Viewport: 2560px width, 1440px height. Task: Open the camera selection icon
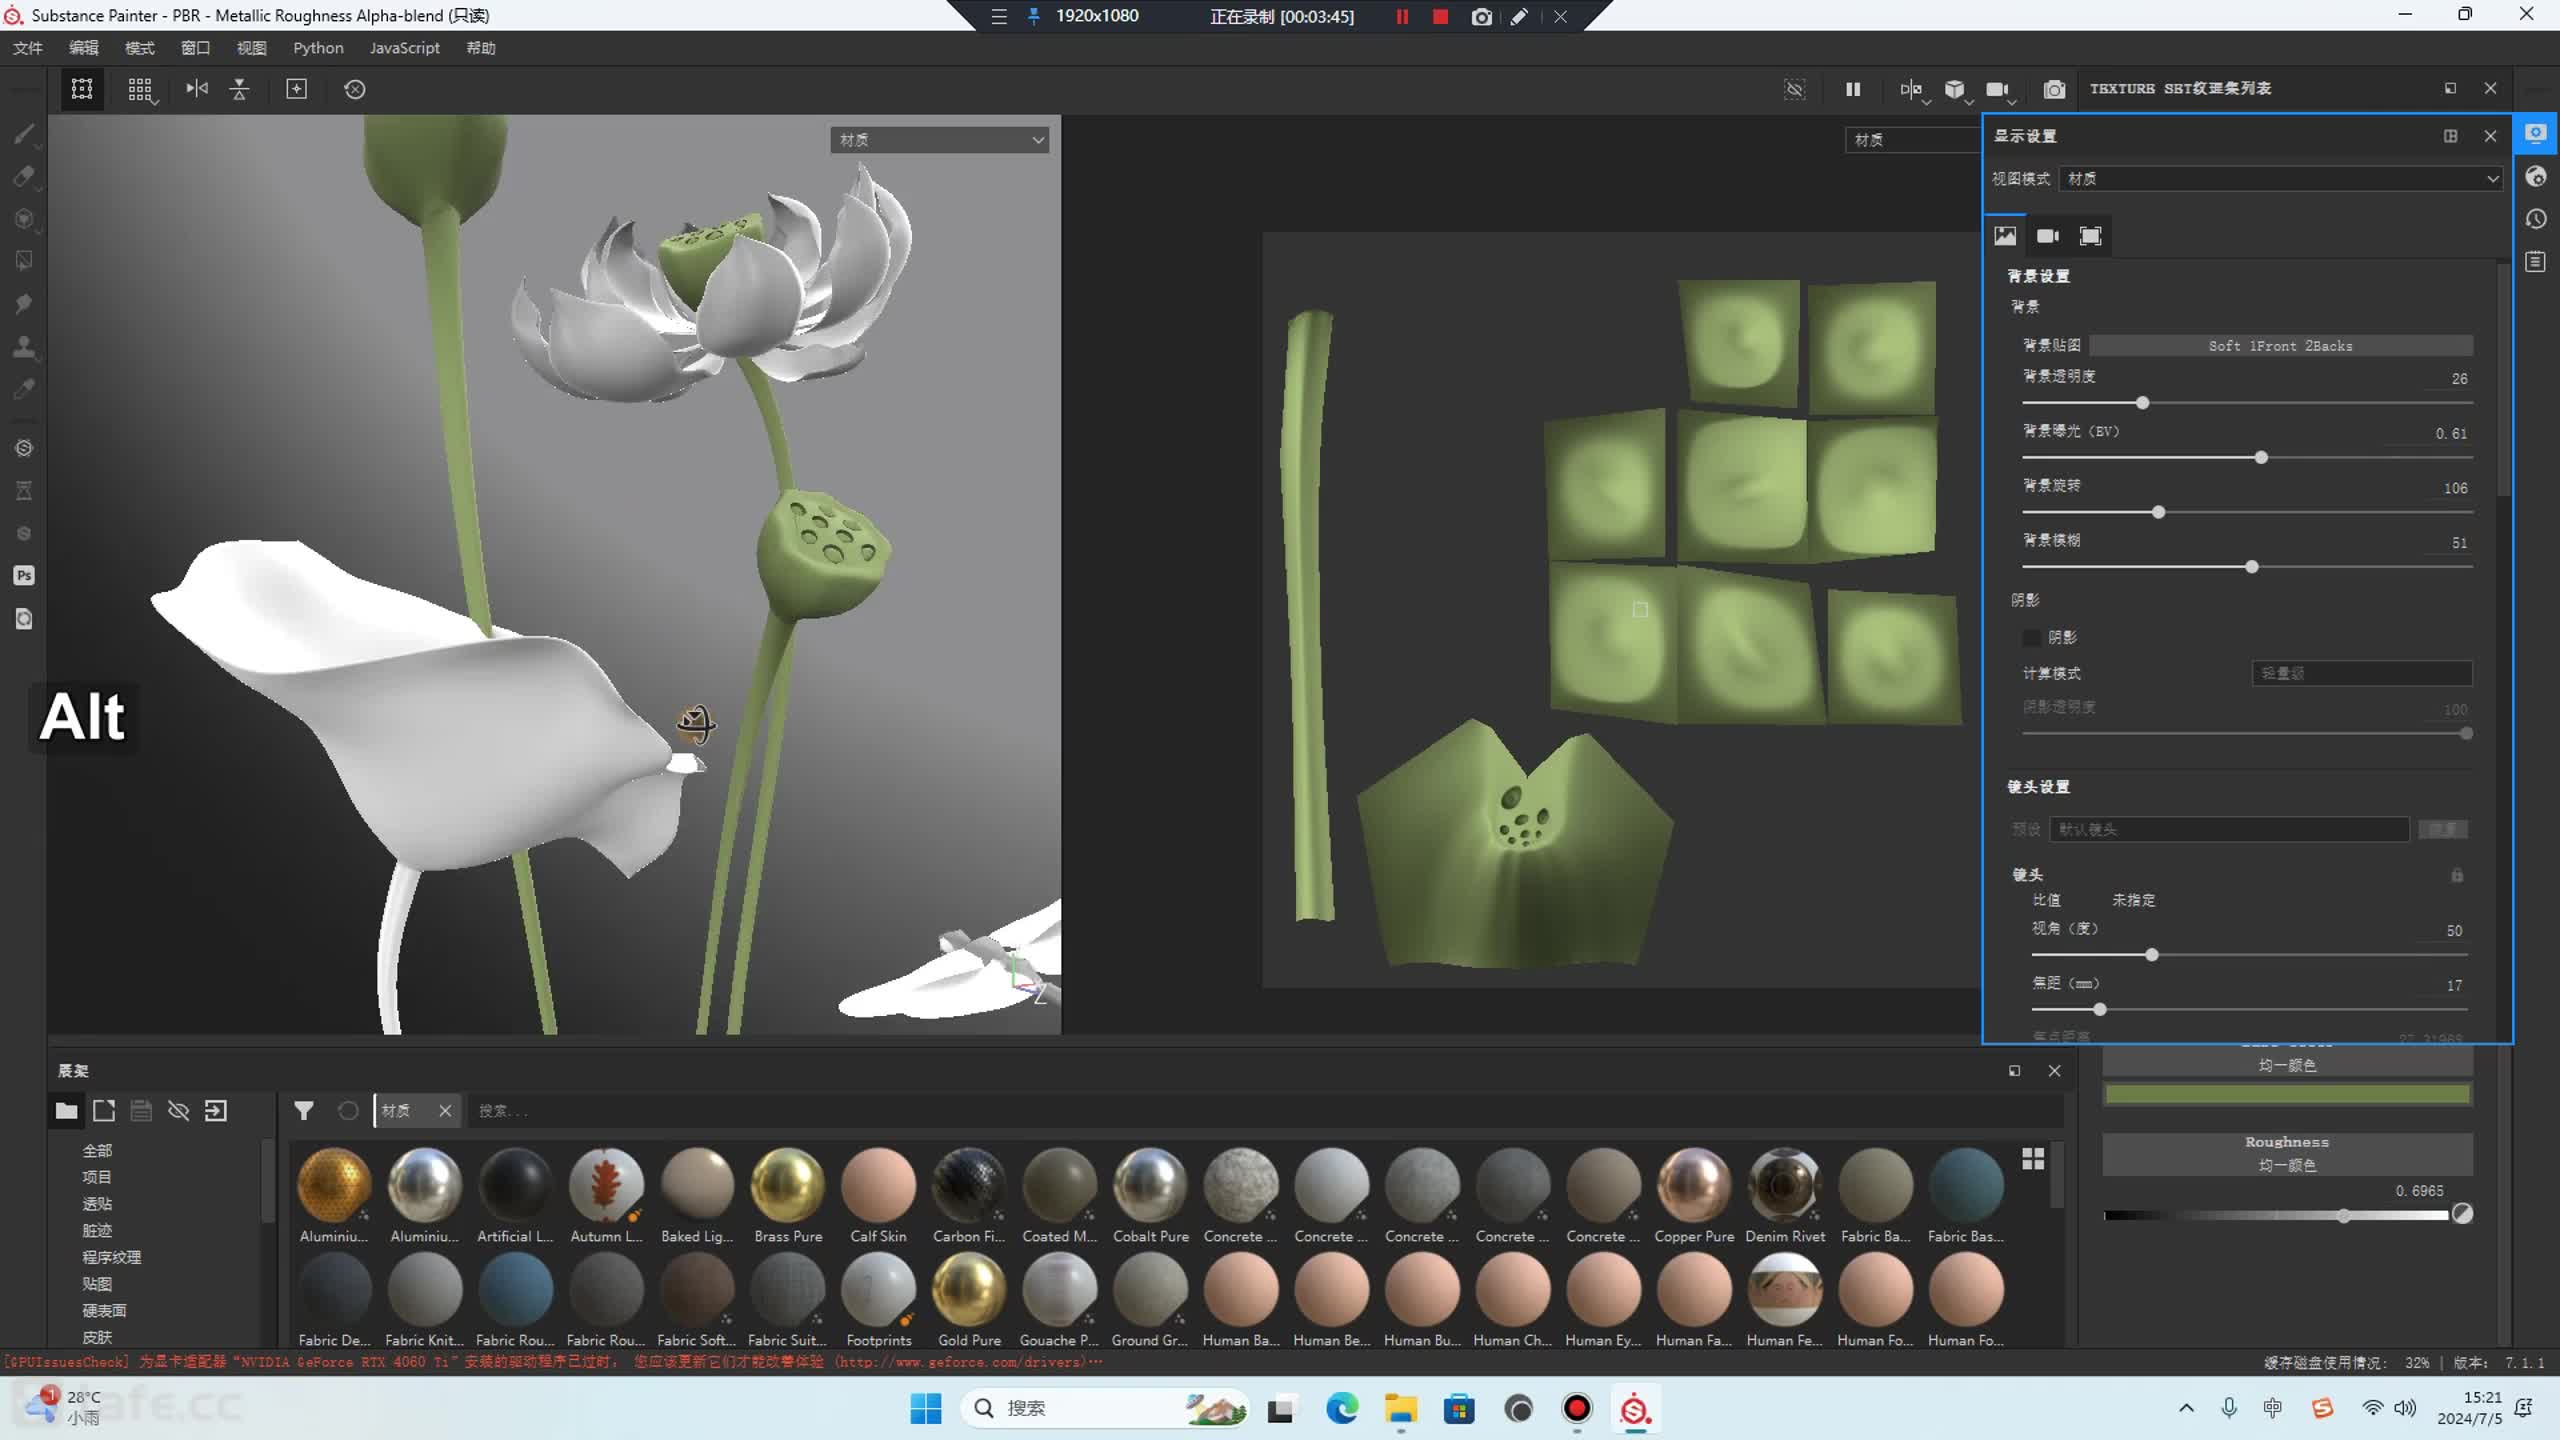click(1999, 90)
